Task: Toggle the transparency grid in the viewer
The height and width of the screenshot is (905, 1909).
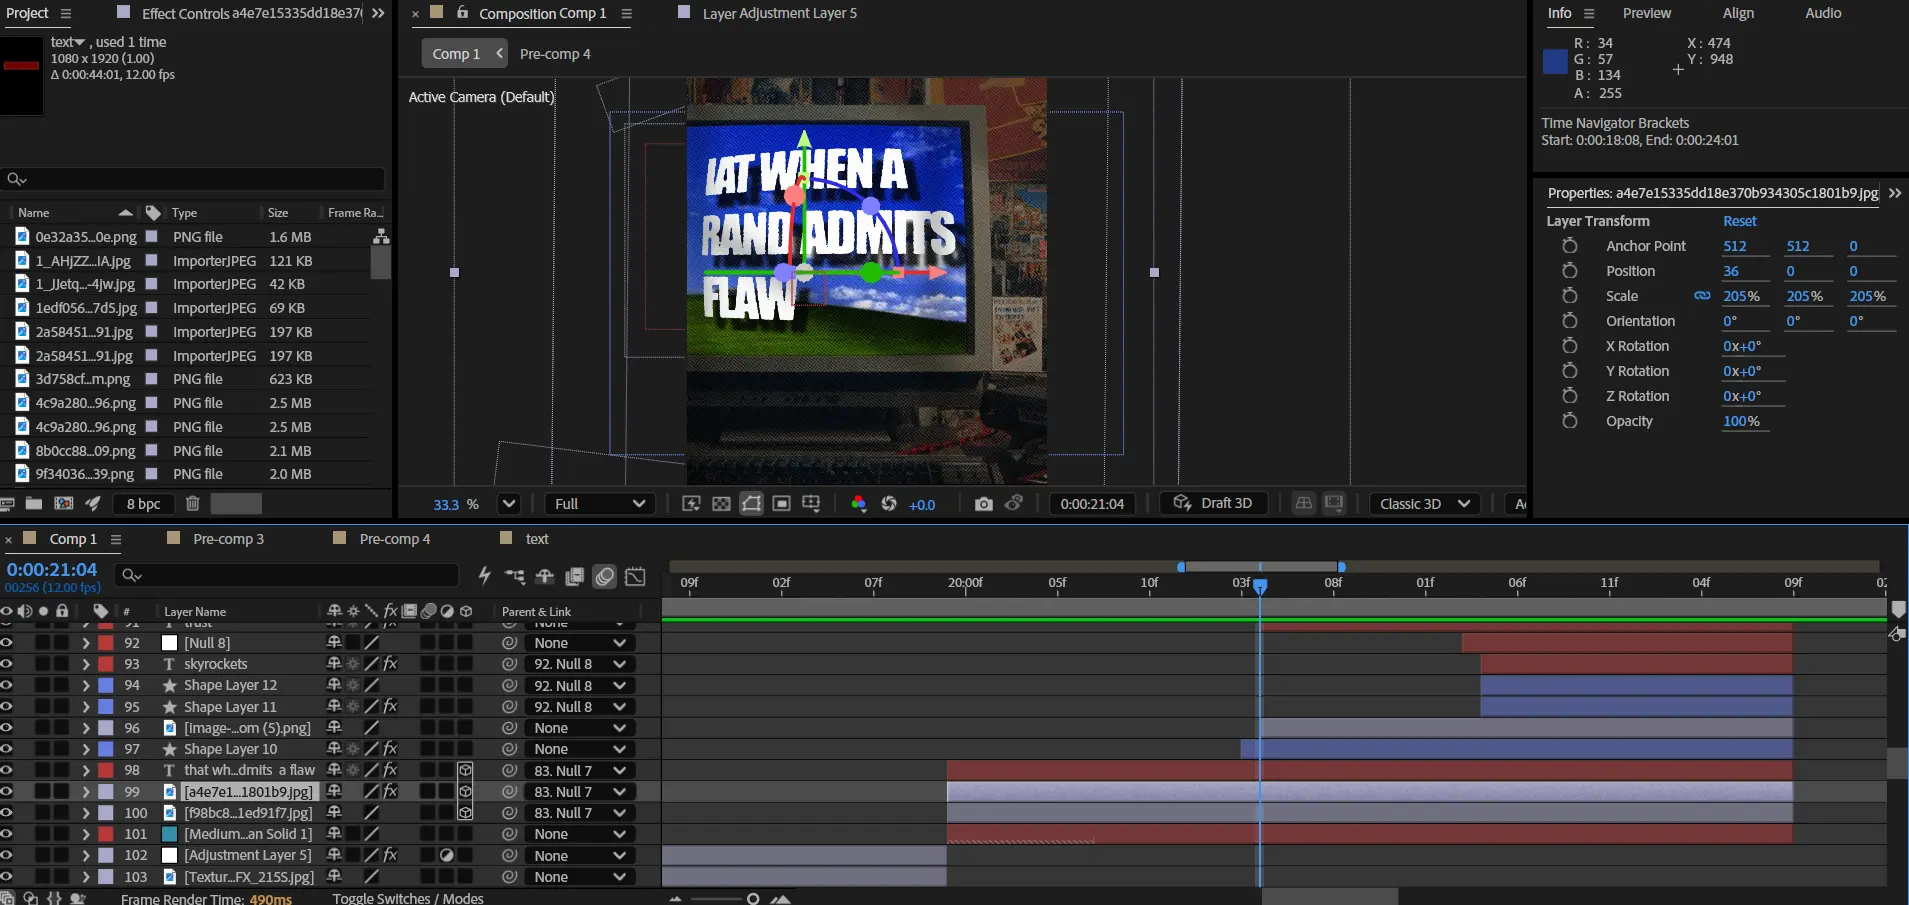Action: click(x=721, y=504)
